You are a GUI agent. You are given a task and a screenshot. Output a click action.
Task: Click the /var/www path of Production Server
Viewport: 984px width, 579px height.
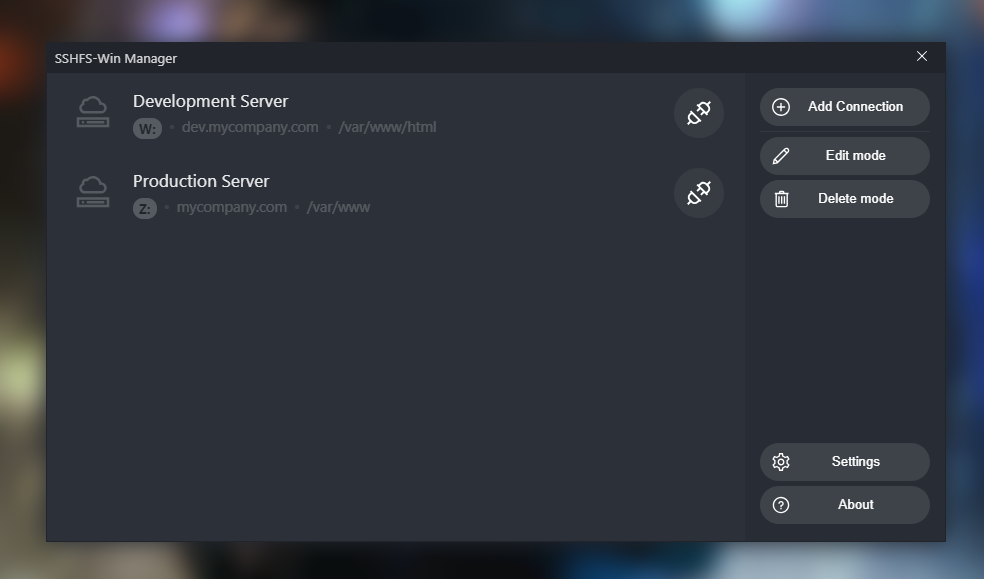[338, 208]
